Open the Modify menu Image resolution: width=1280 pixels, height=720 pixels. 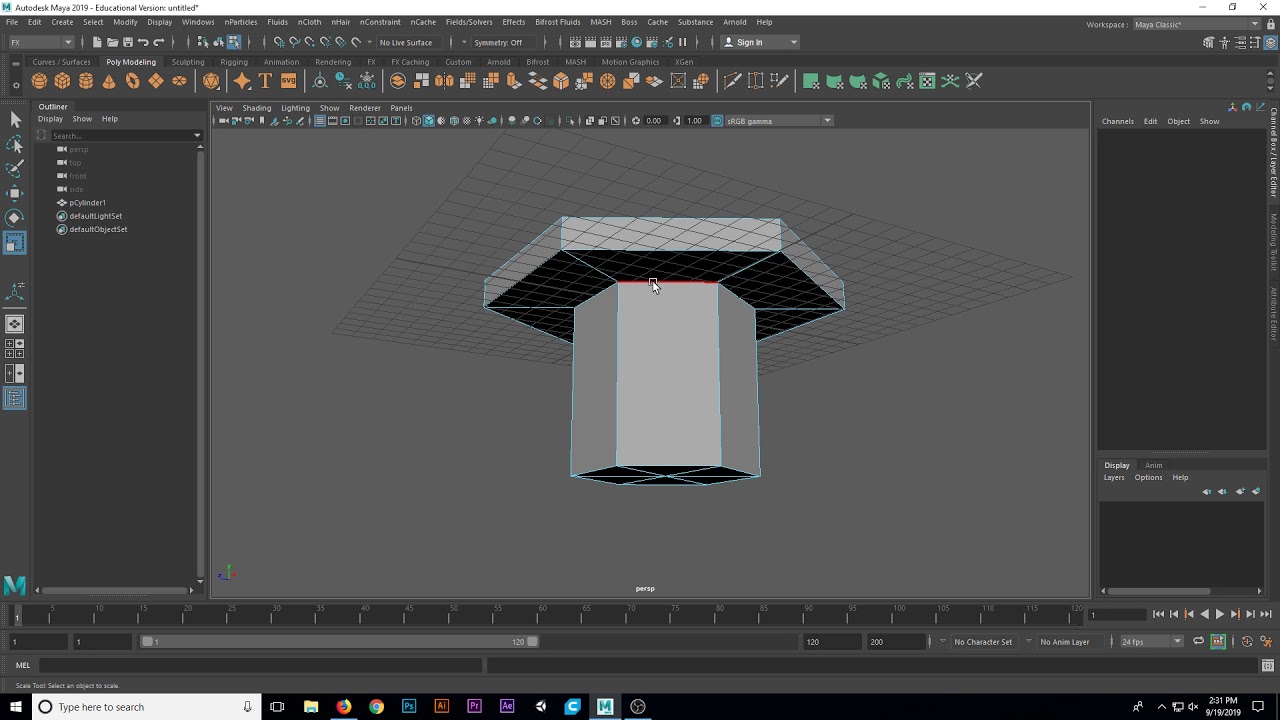[x=125, y=22]
